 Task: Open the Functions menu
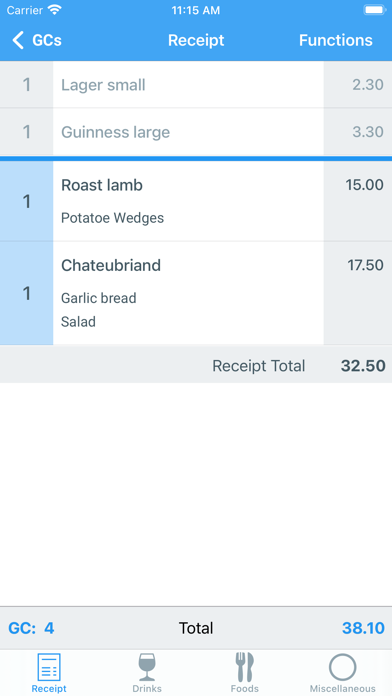coord(336,40)
